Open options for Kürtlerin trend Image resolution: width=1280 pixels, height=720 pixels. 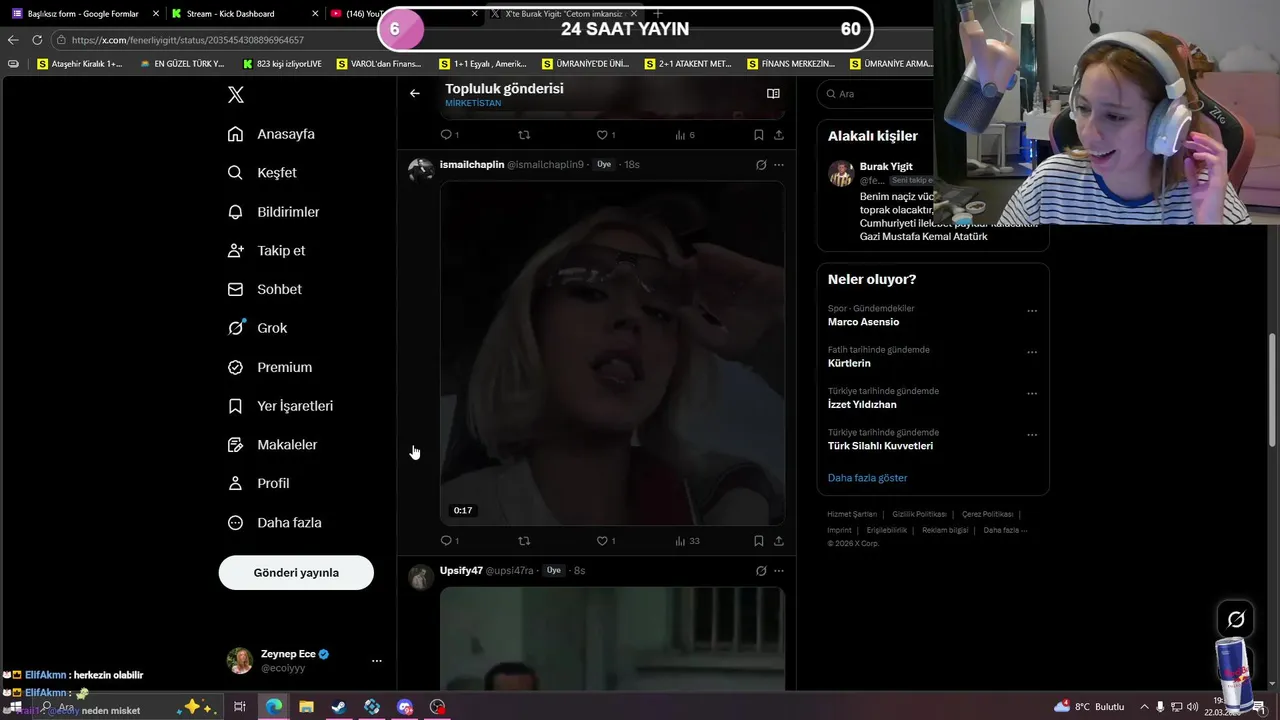[1032, 352]
